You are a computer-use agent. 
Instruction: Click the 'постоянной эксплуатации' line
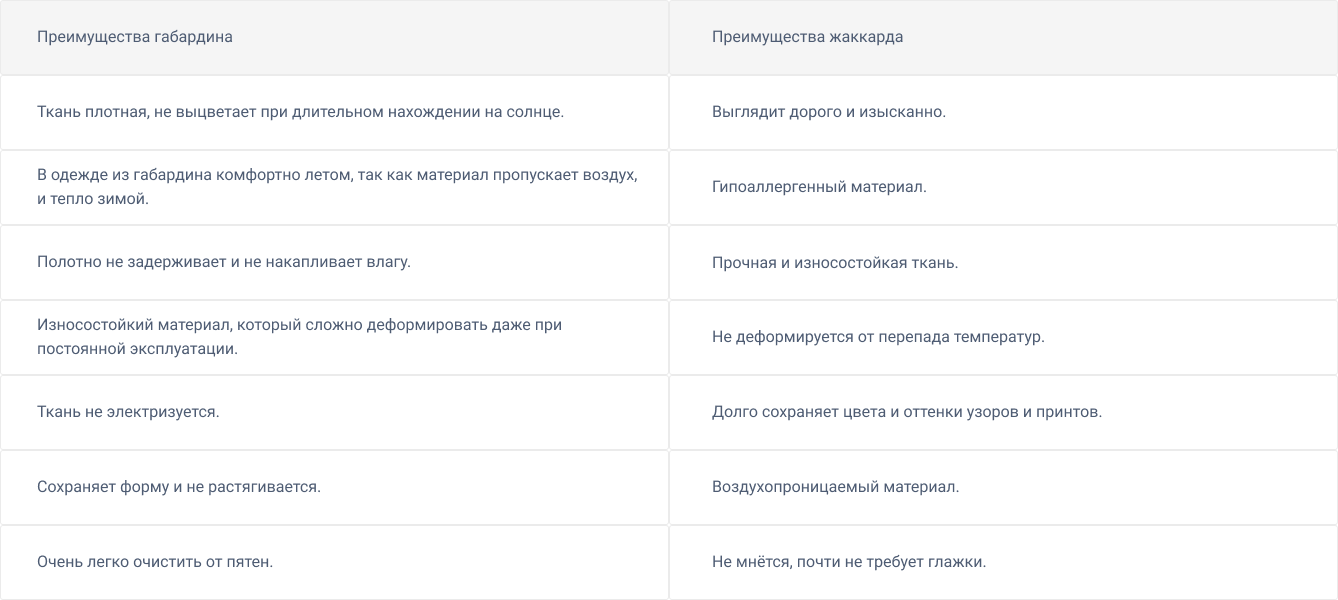click(x=137, y=349)
